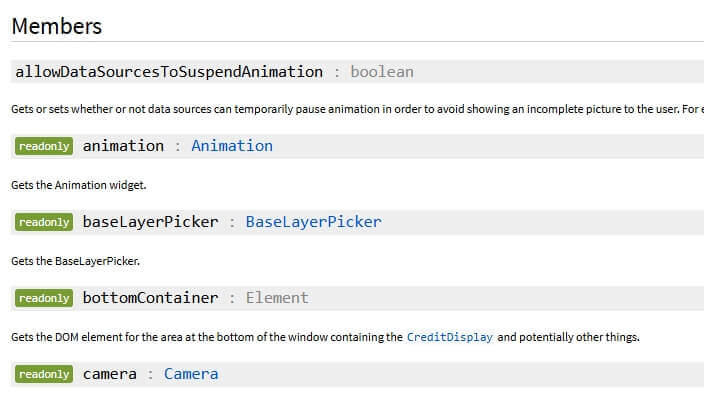This screenshot has width=704, height=403.
Task: Click readonly badge beside baseLayerPicker member
Action: [x=44, y=222]
